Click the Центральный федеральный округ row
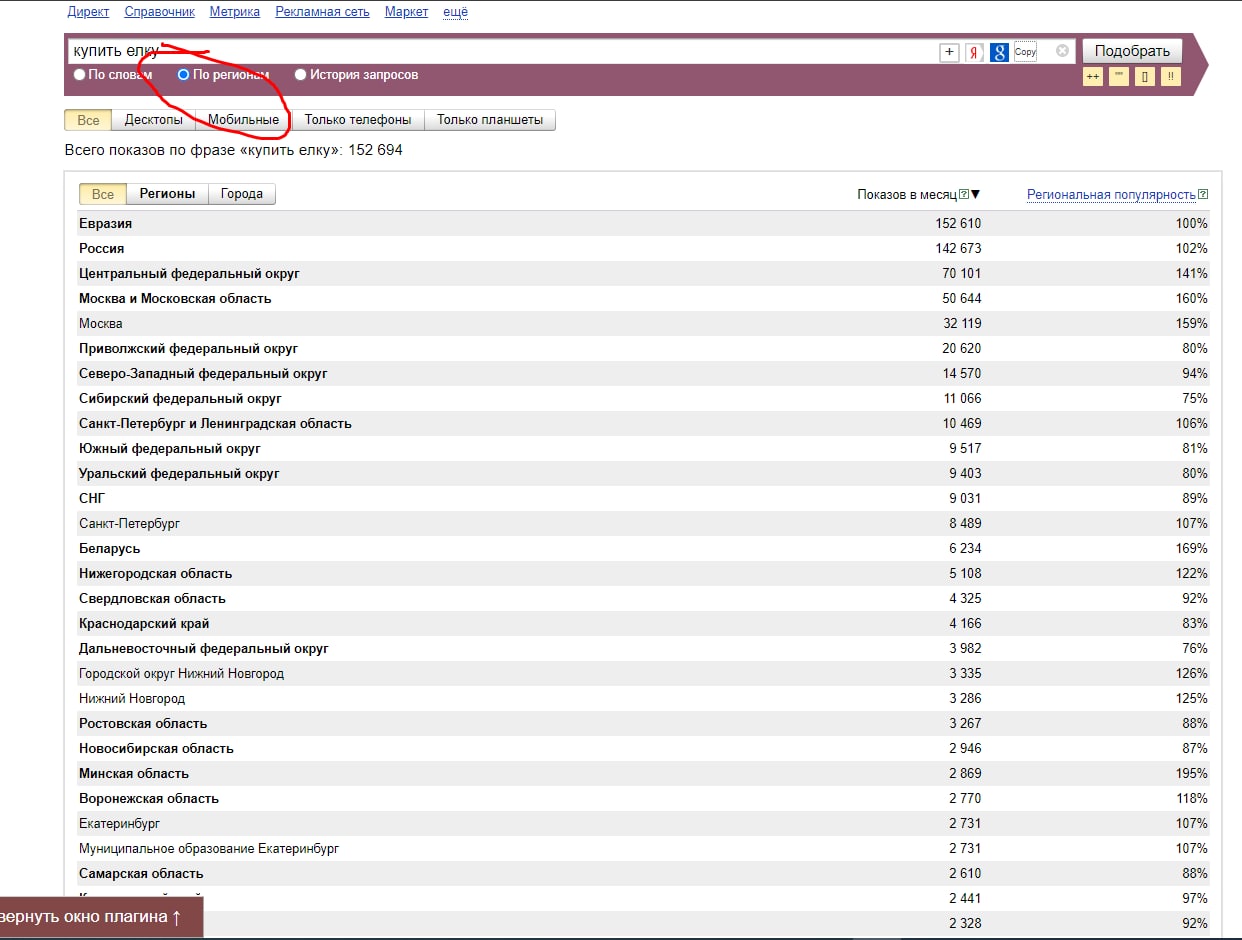 coord(643,273)
